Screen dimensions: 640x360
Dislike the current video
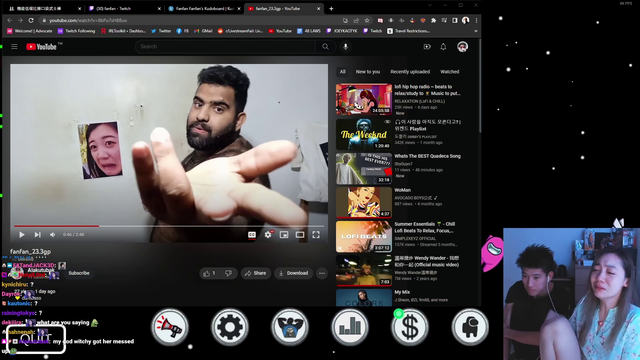(x=229, y=273)
